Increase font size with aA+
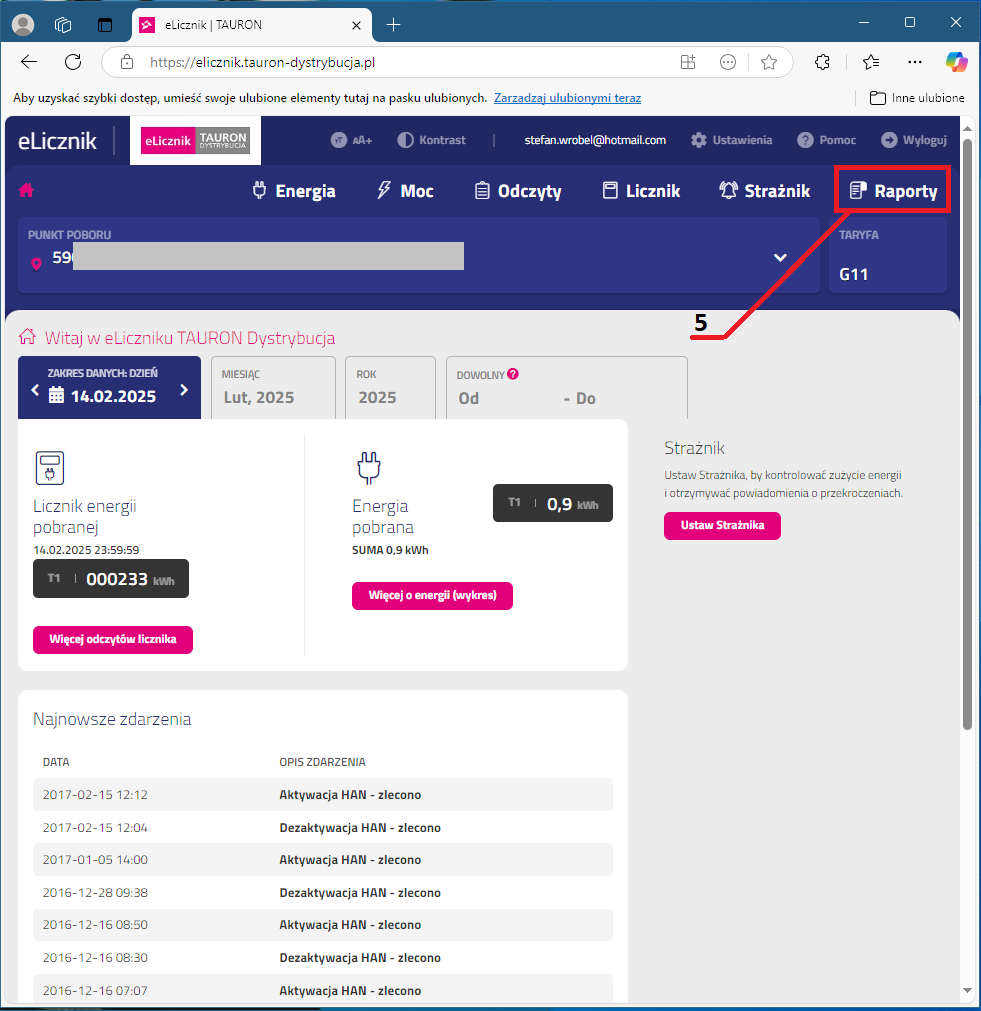Screen dimensions: 981x1011 (352, 140)
